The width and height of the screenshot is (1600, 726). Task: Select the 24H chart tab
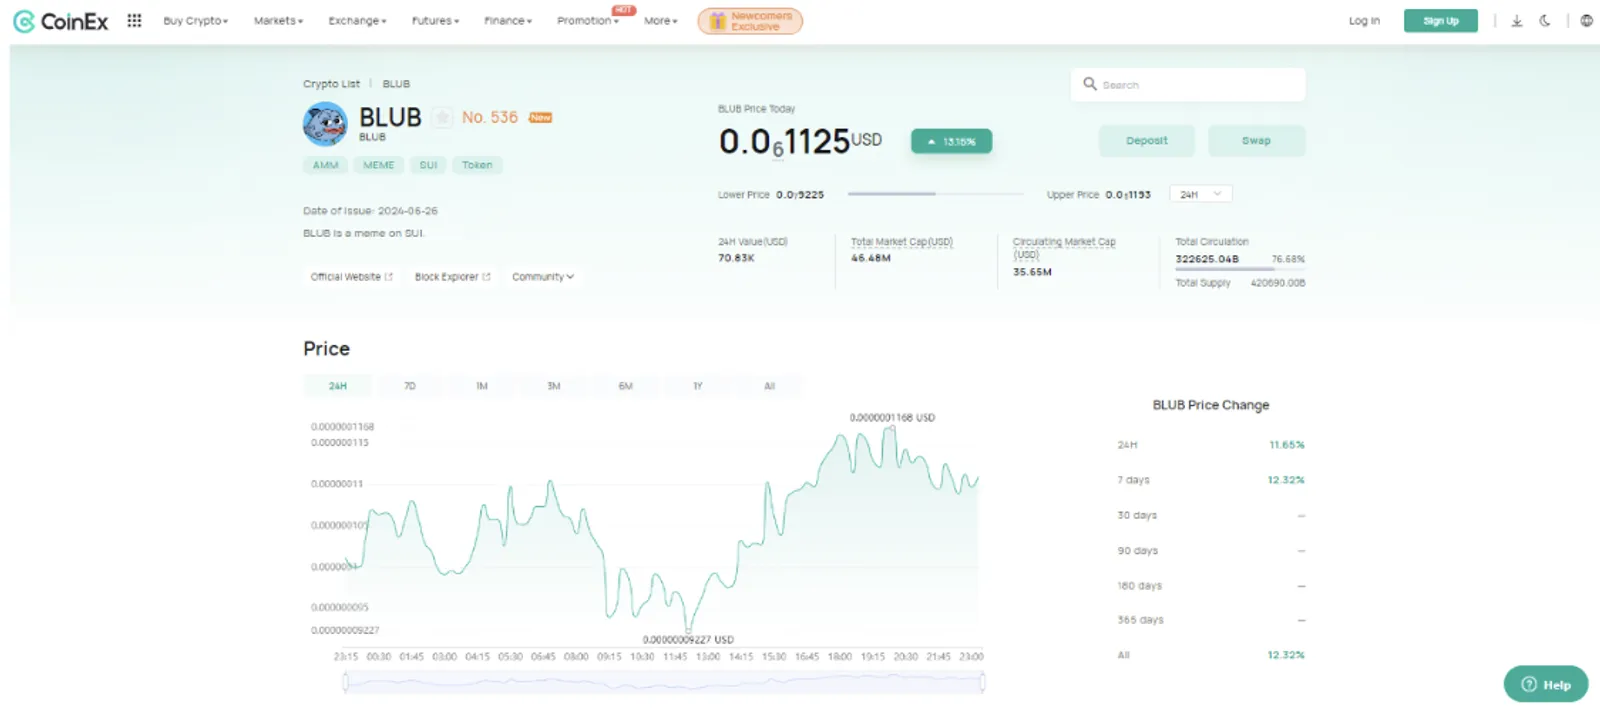click(x=338, y=386)
